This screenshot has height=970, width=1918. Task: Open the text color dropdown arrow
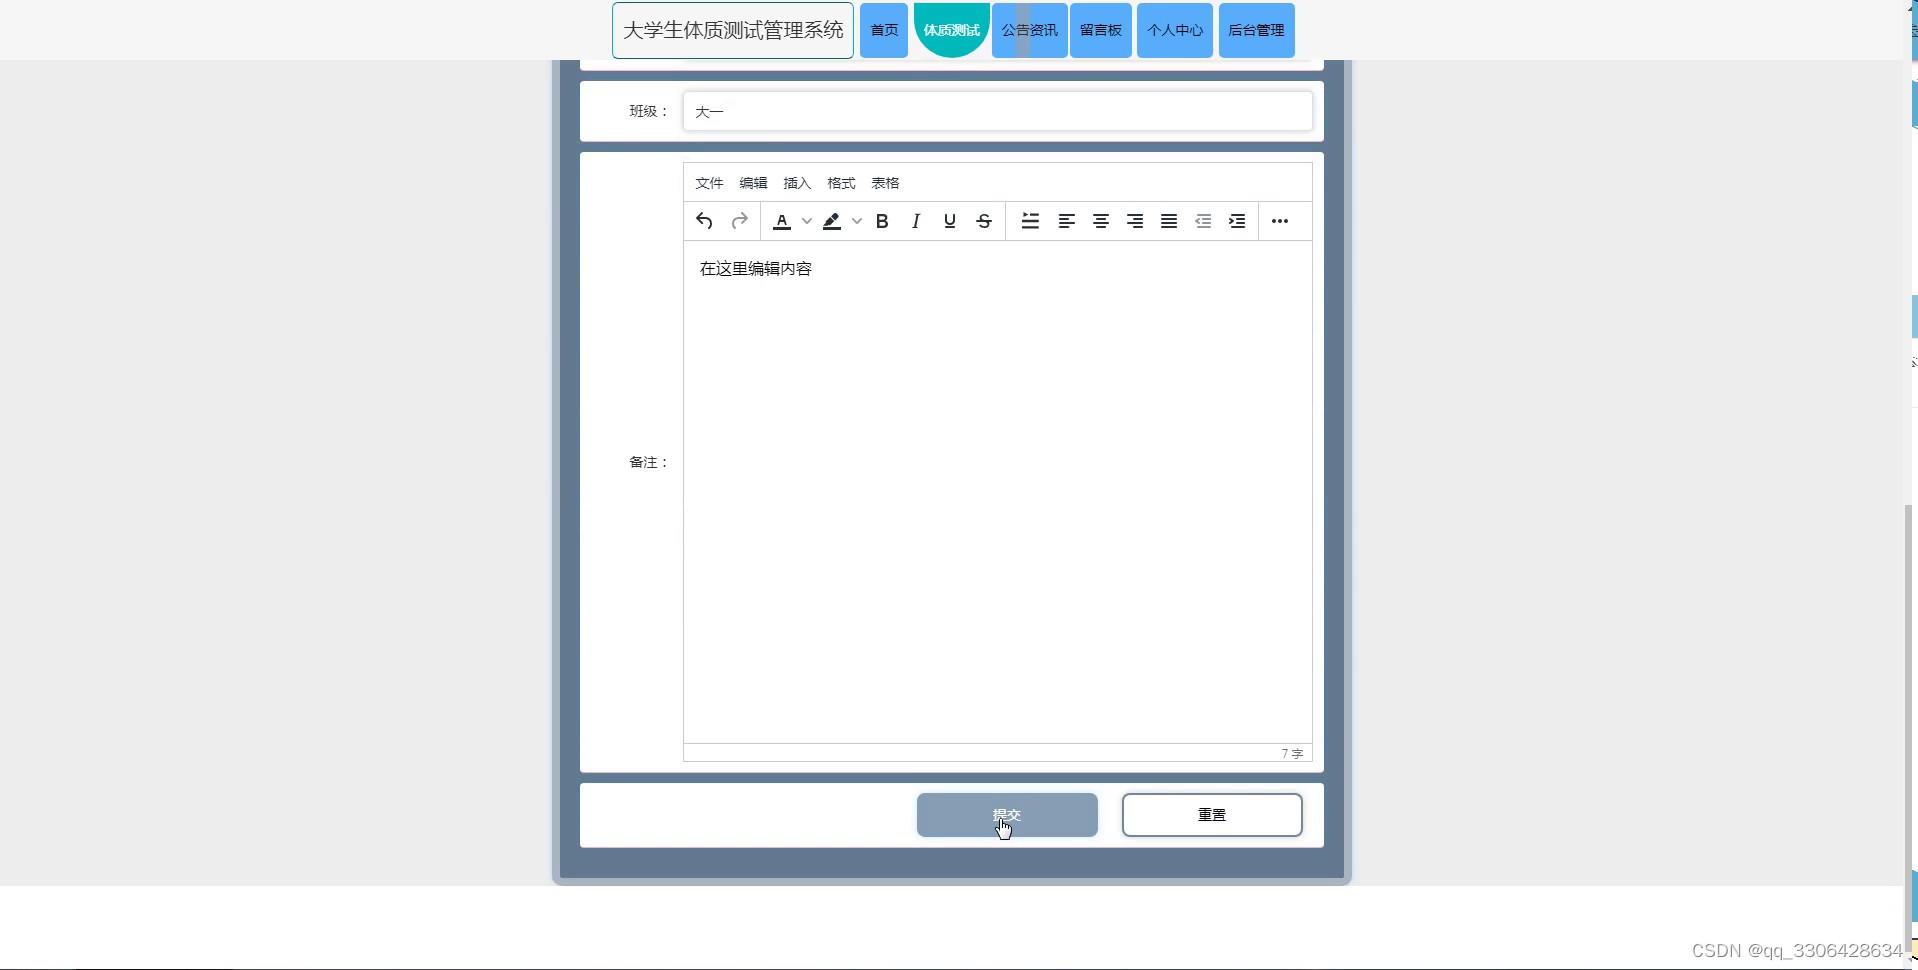tap(807, 221)
